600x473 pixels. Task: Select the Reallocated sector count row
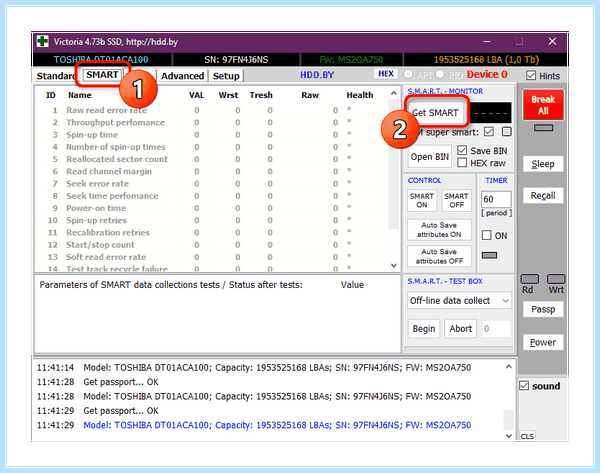(212, 159)
